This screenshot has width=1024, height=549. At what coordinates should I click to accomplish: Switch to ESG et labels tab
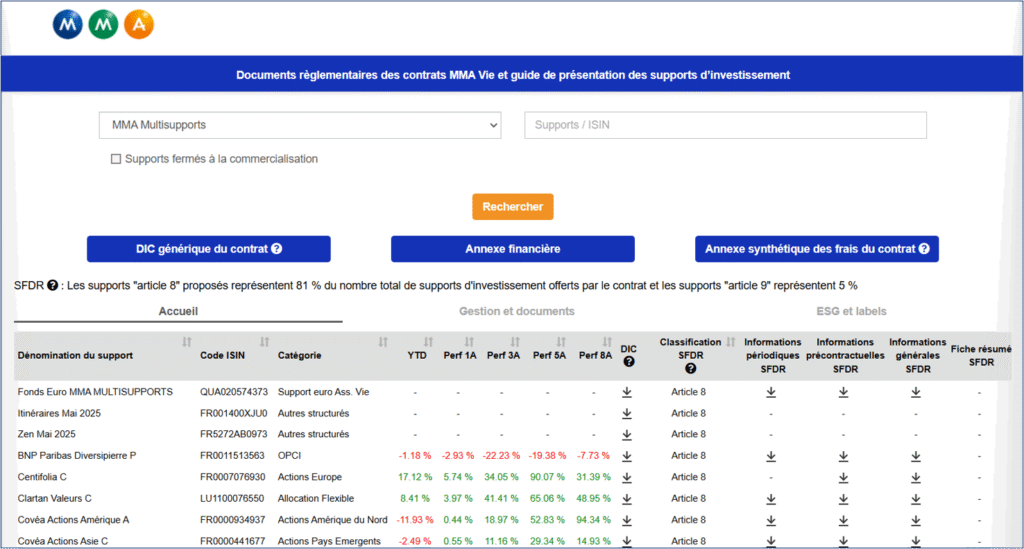[851, 311]
